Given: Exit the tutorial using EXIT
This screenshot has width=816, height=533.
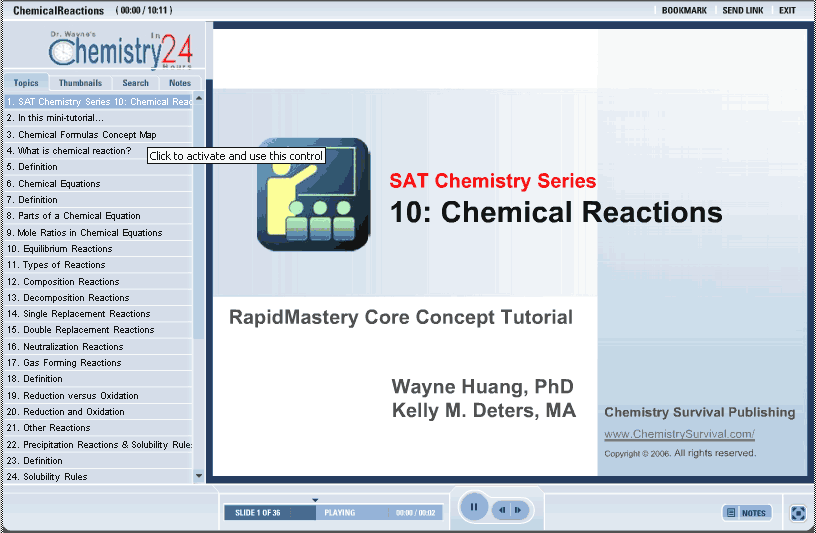Looking at the screenshot, I should coord(787,10).
